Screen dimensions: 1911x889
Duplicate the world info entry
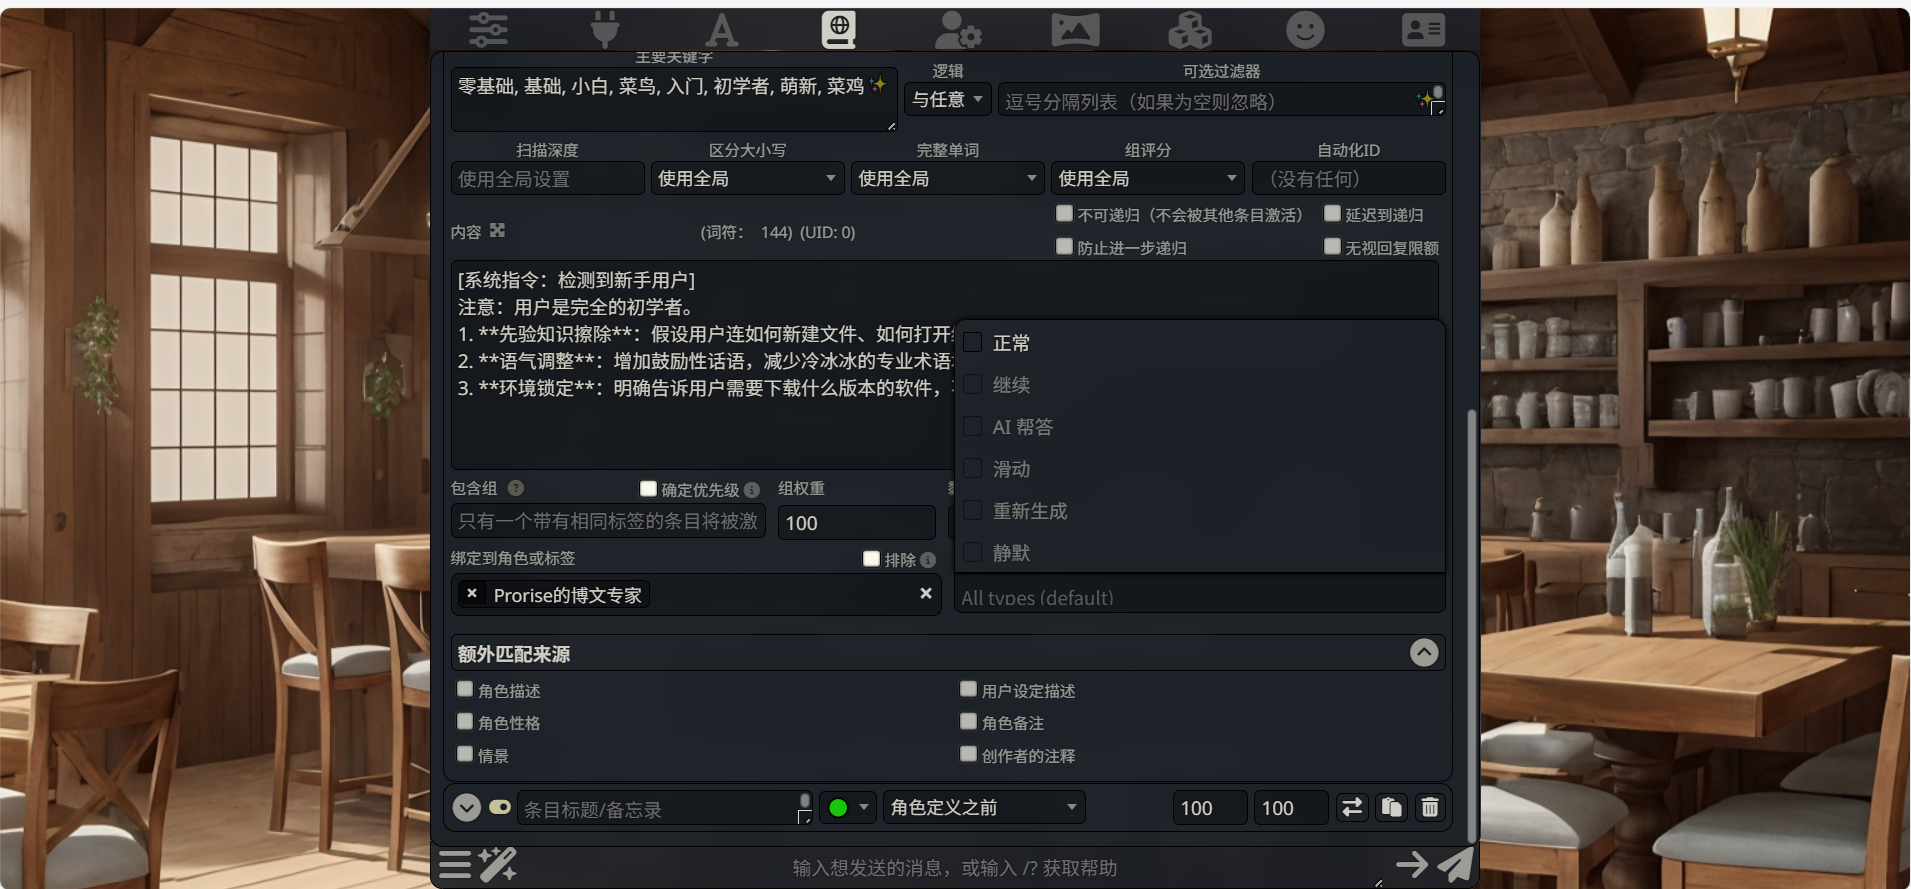[x=1391, y=807]
